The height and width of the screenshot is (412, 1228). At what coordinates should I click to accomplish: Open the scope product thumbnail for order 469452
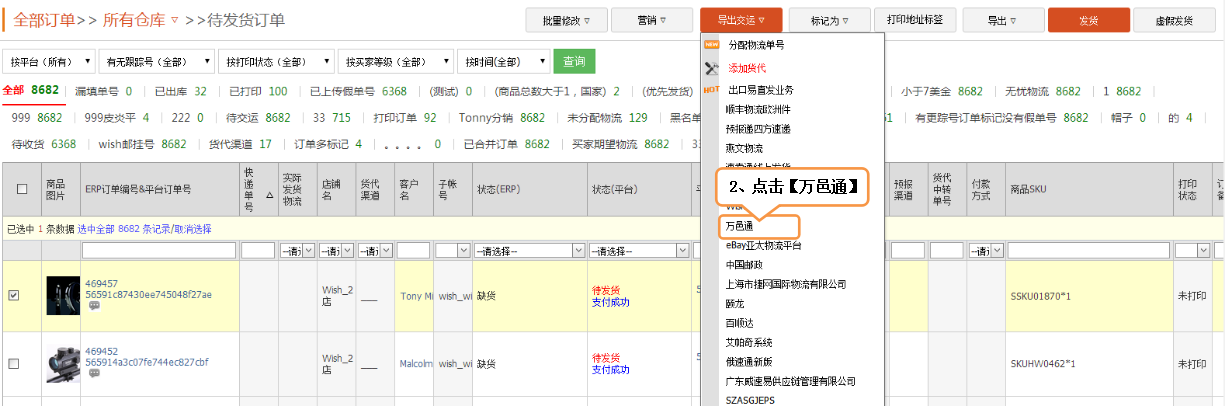pos(62,364)
